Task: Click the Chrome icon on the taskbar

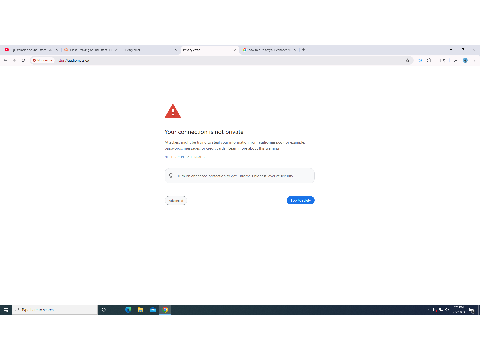Action: (165, 310)
